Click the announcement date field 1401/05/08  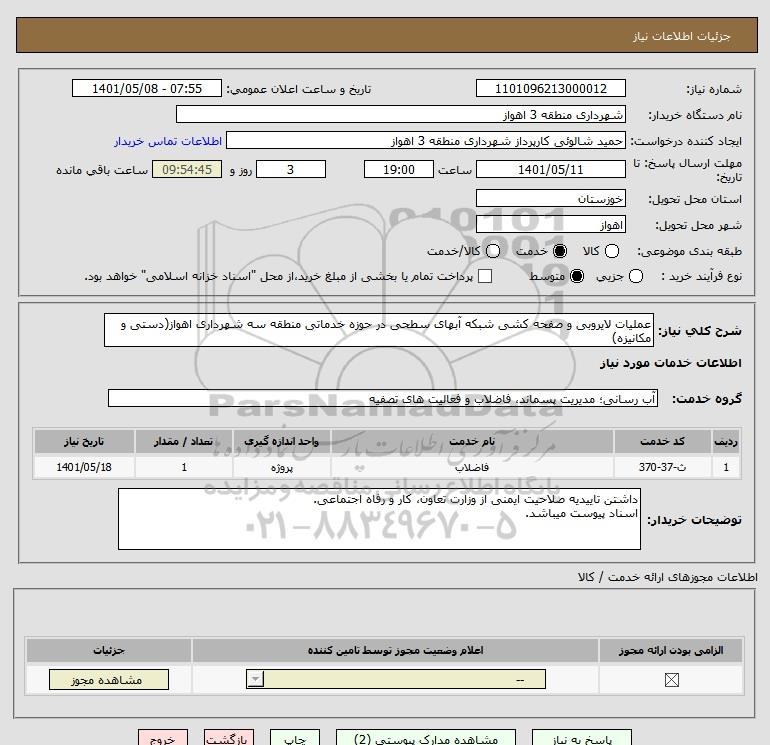[x=147, y=88]
